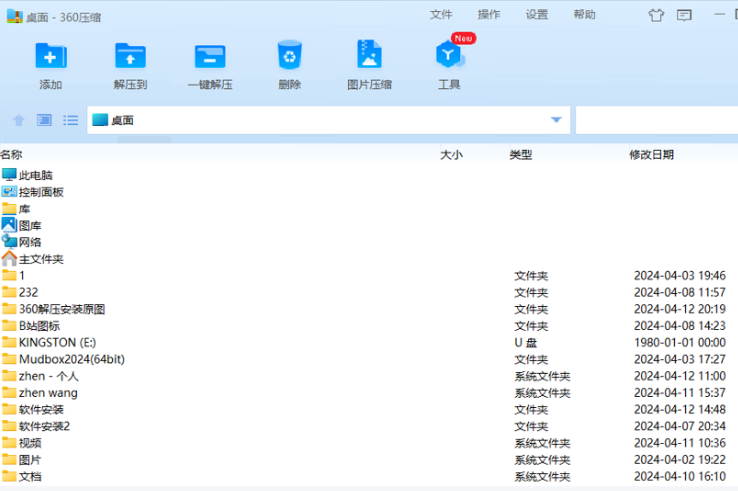Click the skin shirt icon in title bar

click(656, 15)
